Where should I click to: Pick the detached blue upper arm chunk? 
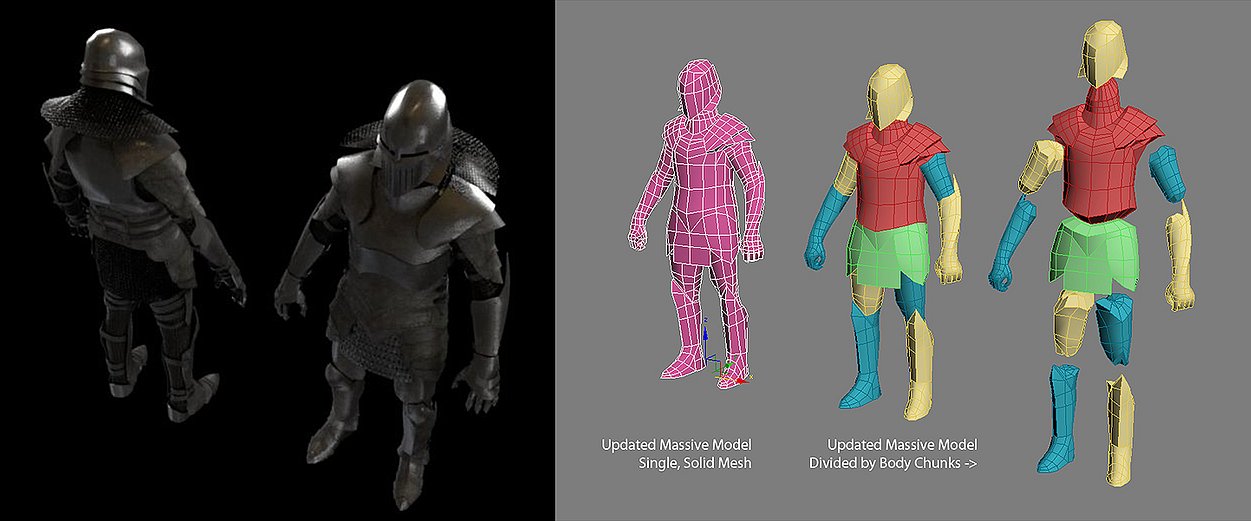[1167, 174]
